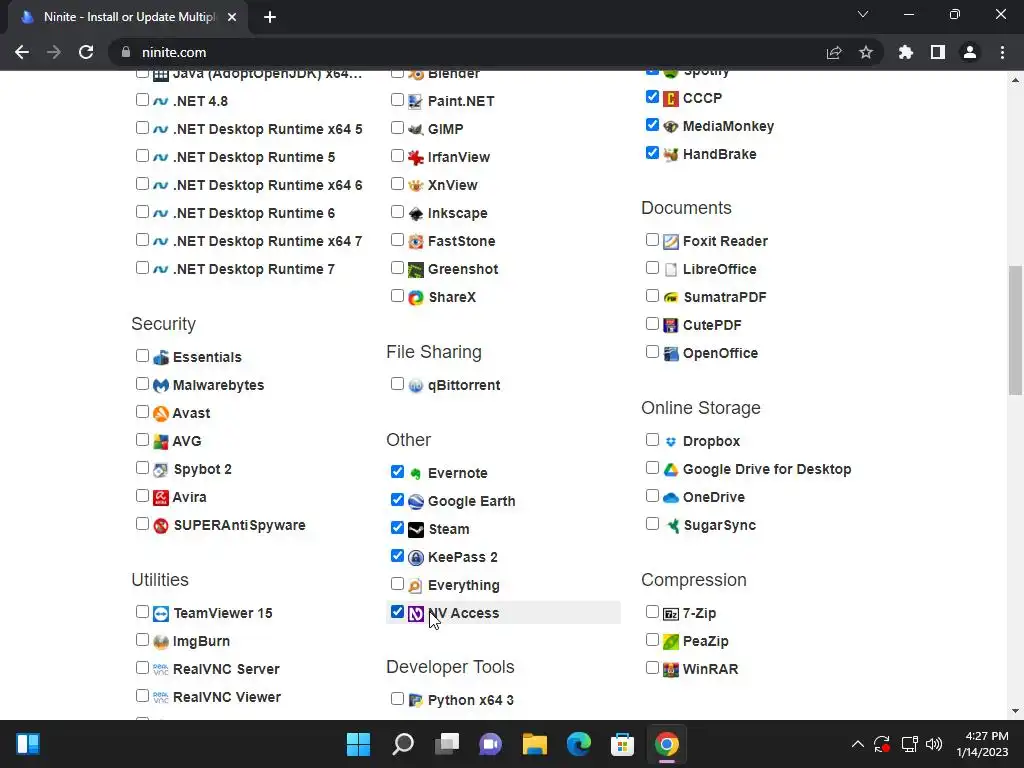1024x768 pixels.
Task: Click the Foxit Reader icon
Action: click(x=671, y=242)
